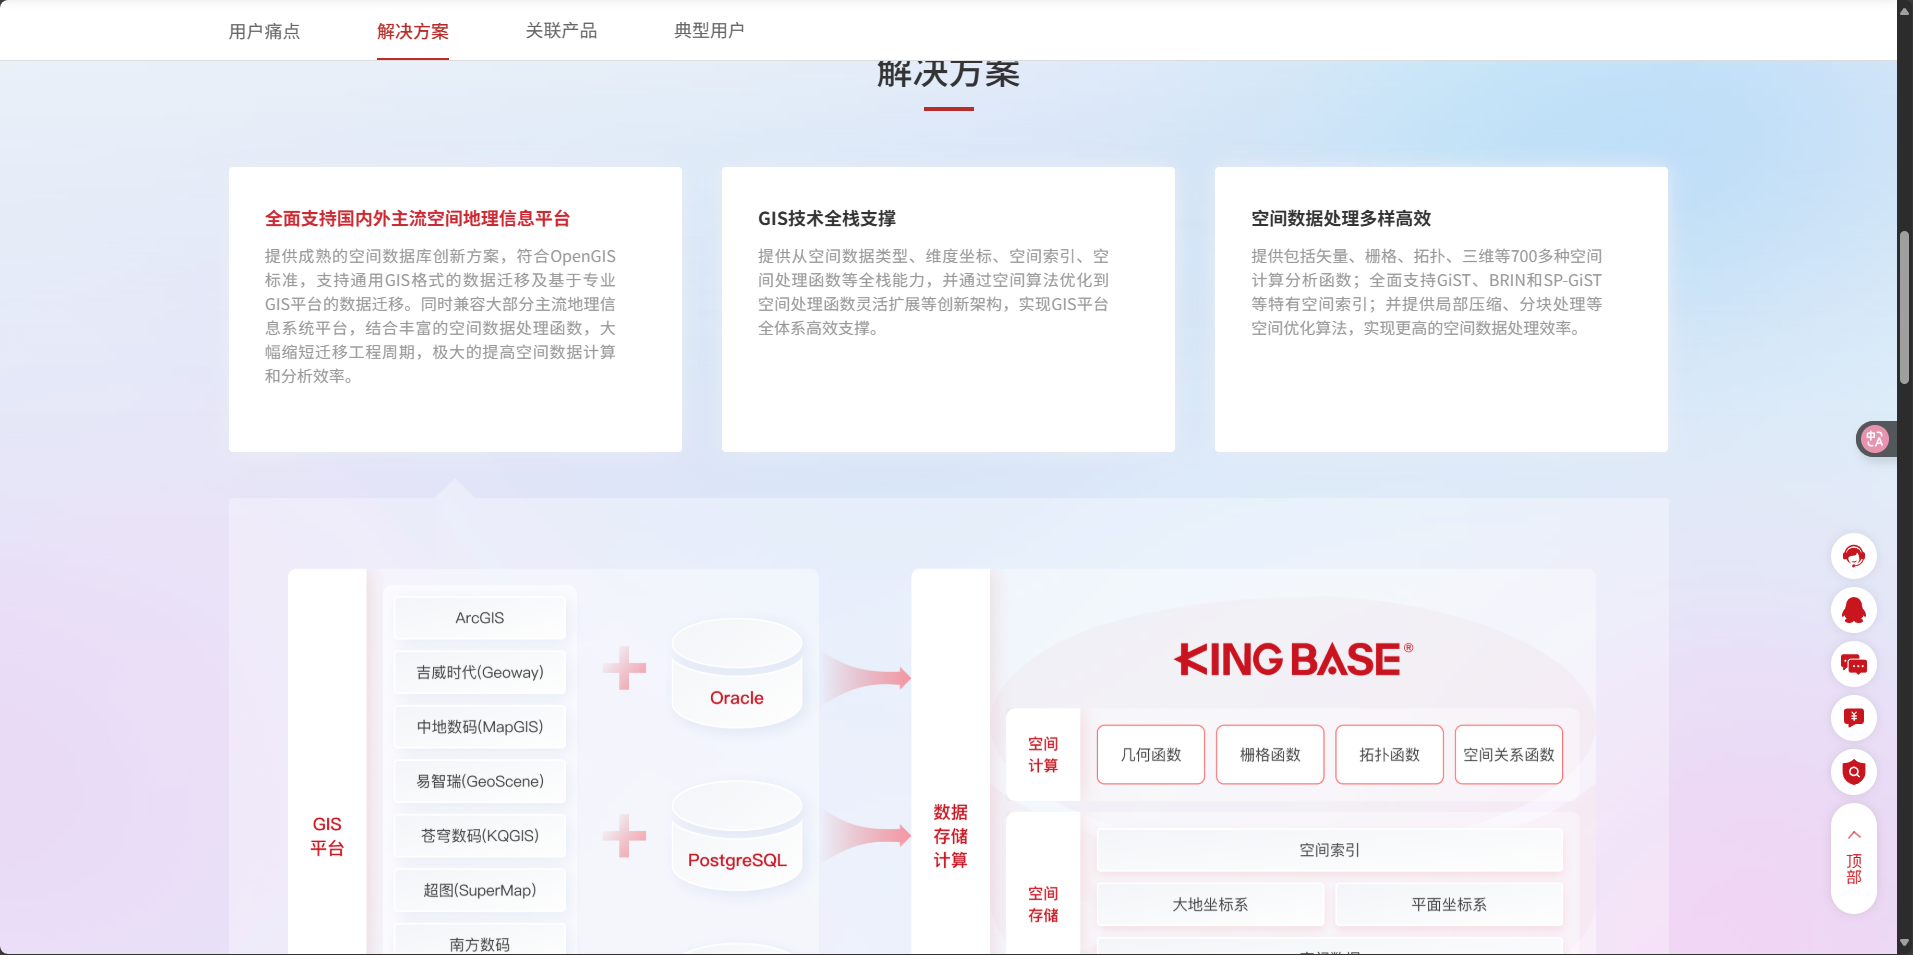The image size is (1913, 955).
Task: Click the shield search verification icon
Action: [1853, 772]
